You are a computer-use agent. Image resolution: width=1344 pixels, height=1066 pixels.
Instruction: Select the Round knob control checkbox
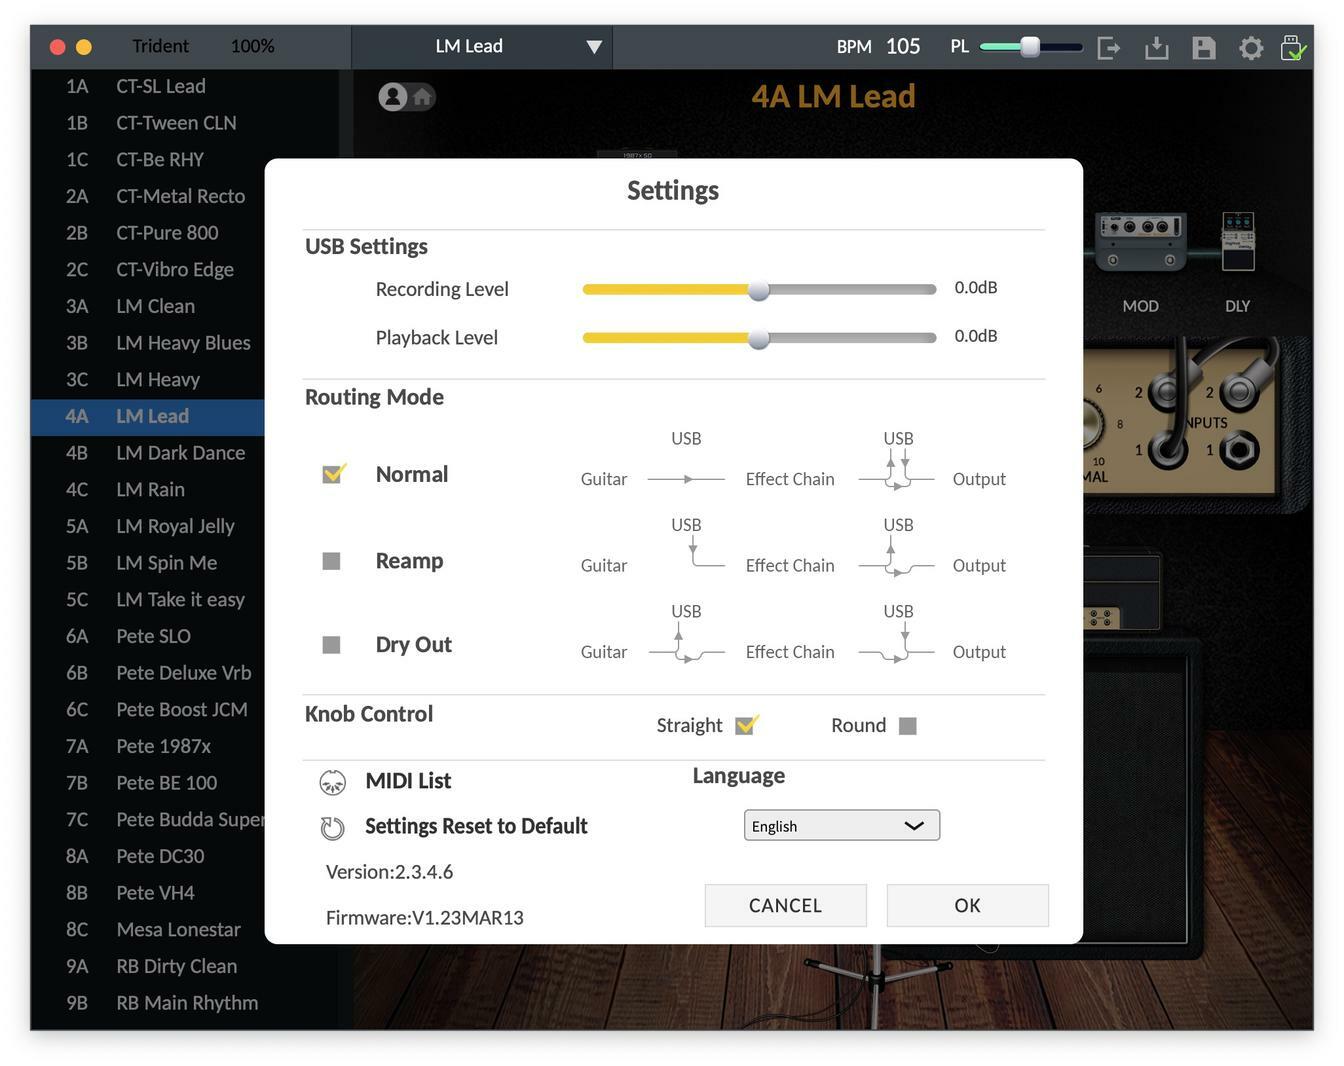click(x=907, y=726)
